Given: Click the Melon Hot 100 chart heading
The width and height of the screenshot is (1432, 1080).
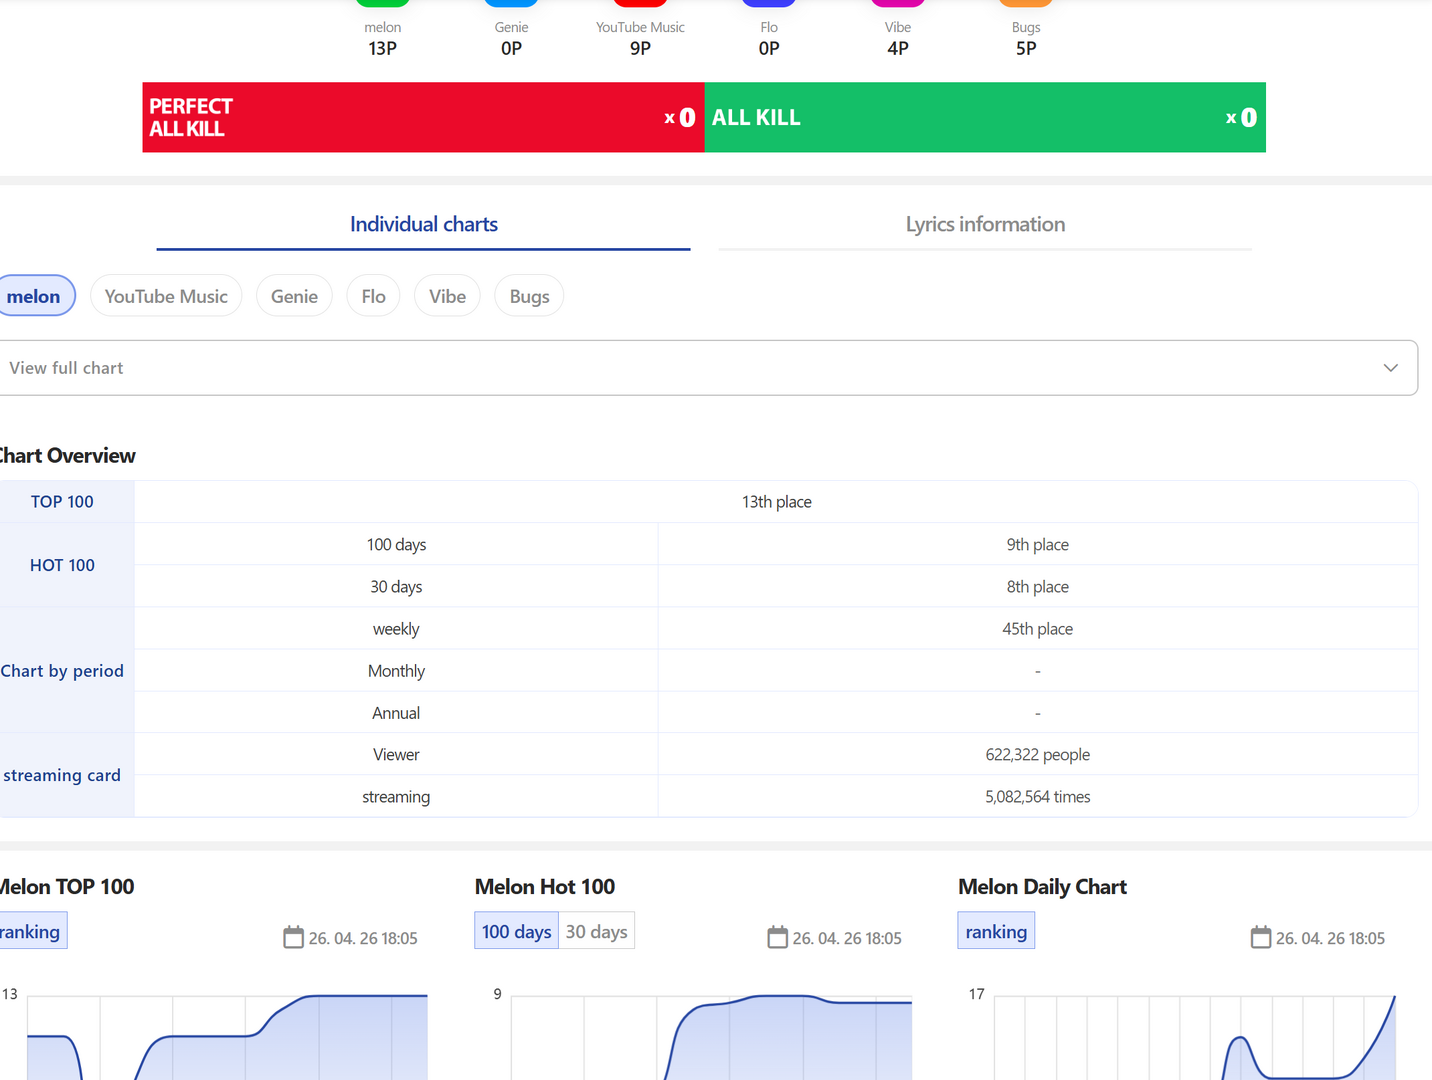Looking at the screenshot, I should click(545, 887).
